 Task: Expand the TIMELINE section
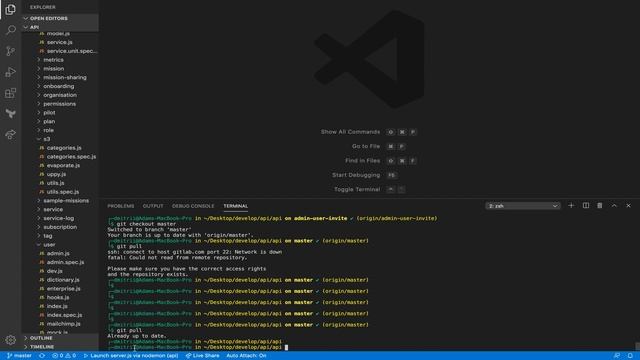pos(60,347)
